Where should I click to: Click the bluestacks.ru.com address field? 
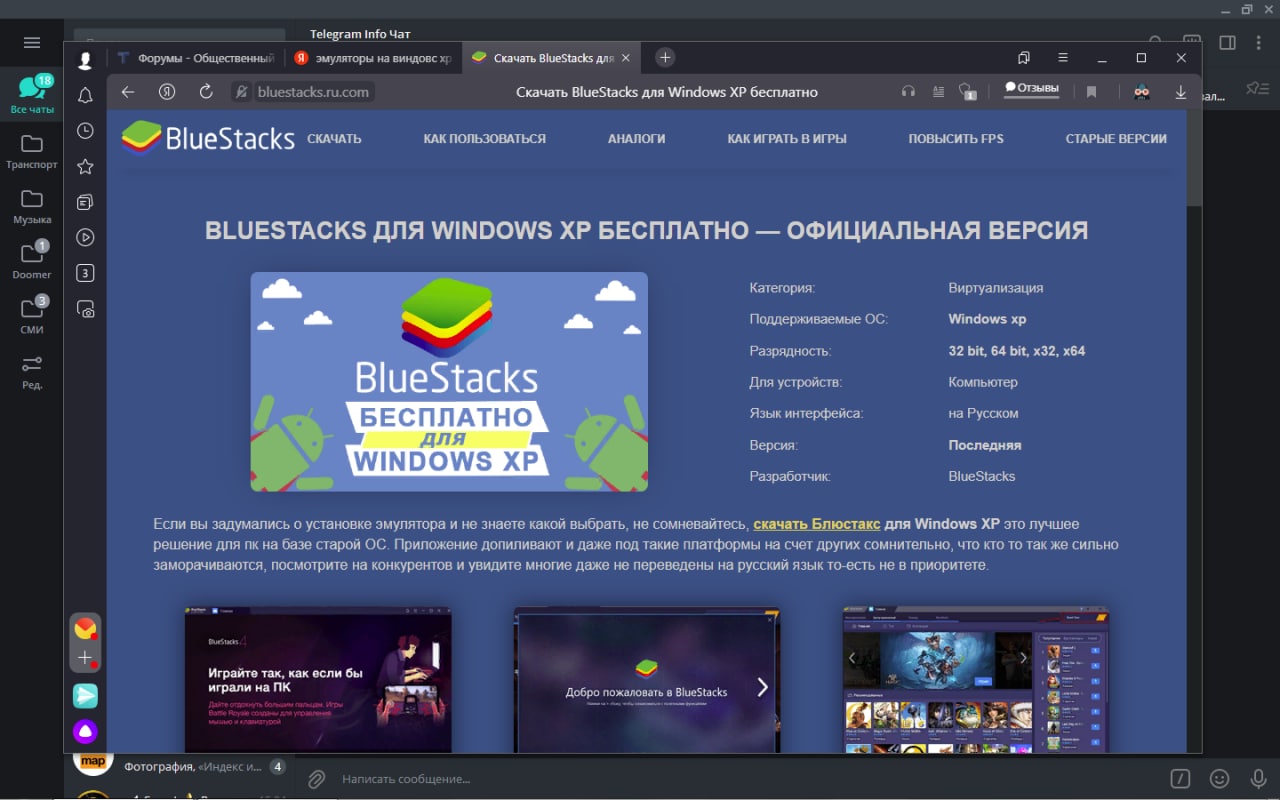pyautogui.click(x=313, y=92)
